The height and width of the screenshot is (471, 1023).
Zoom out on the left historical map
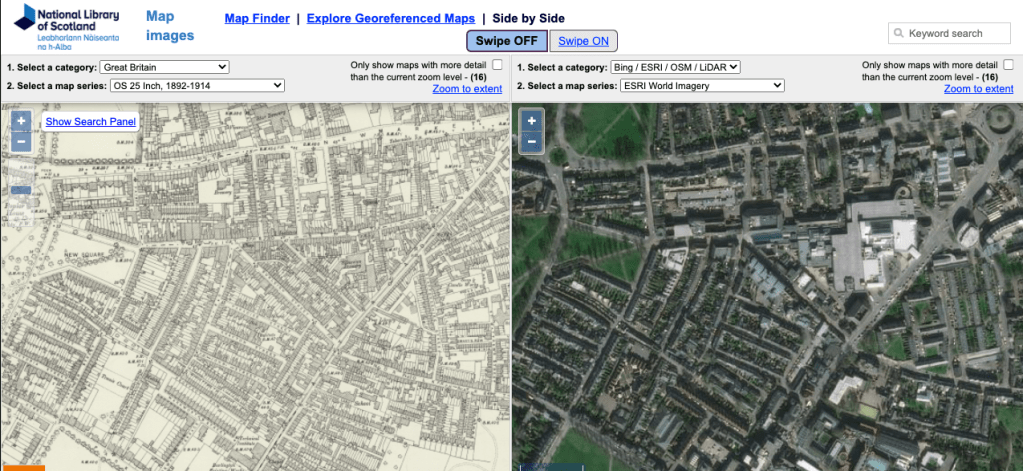pos(20,142)
